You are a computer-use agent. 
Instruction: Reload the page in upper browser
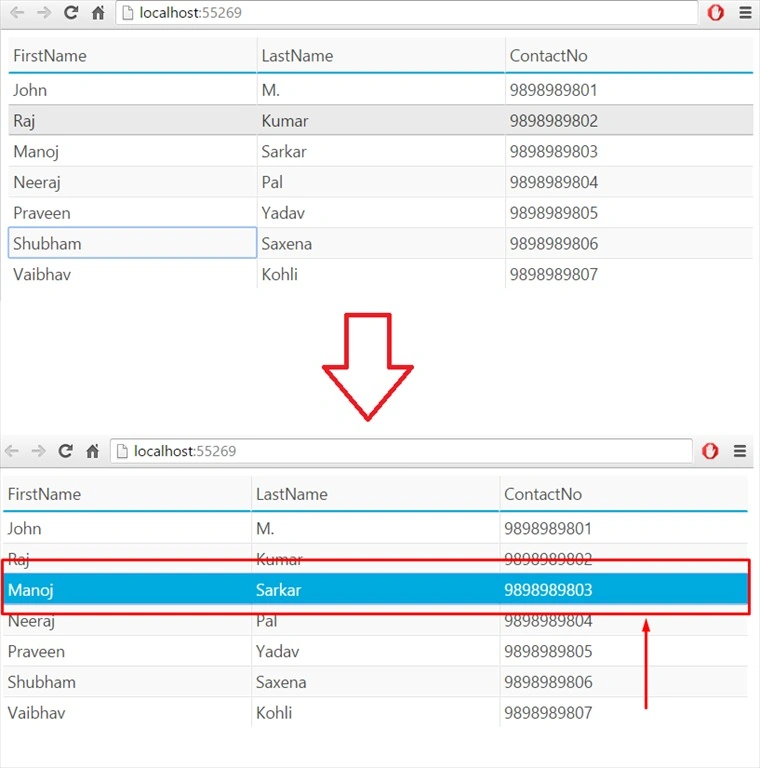(x=71, y=13)
